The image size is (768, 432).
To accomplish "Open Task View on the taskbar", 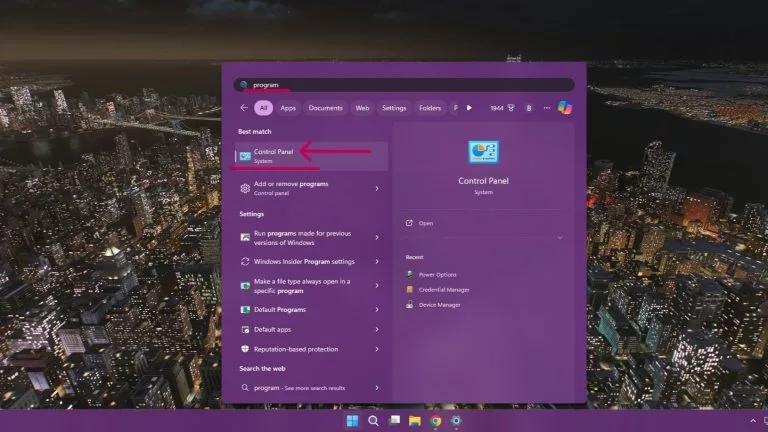I will coord(394,420).
